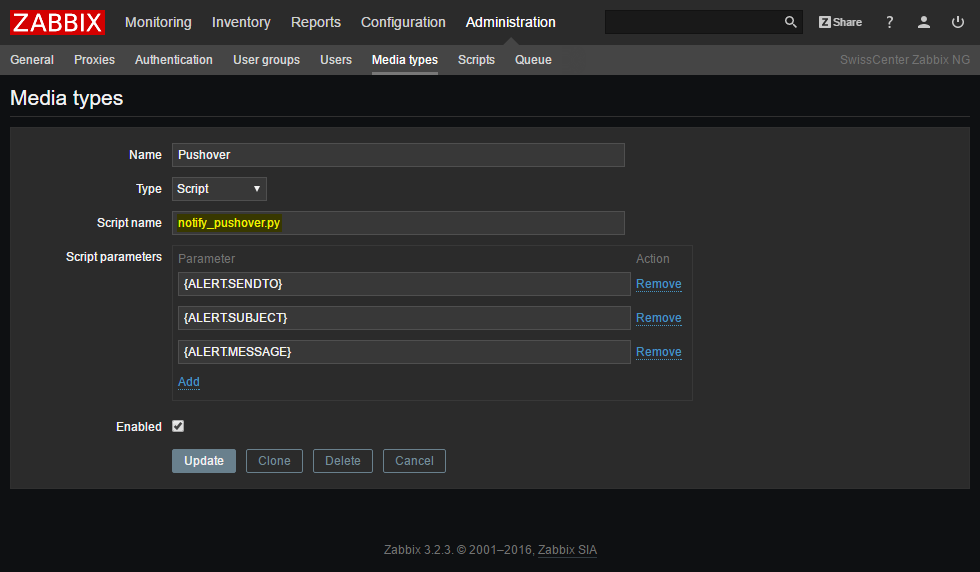The width and height of the screenshot is (980, 572).
Task: Open help via question mark icon
Action: click(889, 23)
